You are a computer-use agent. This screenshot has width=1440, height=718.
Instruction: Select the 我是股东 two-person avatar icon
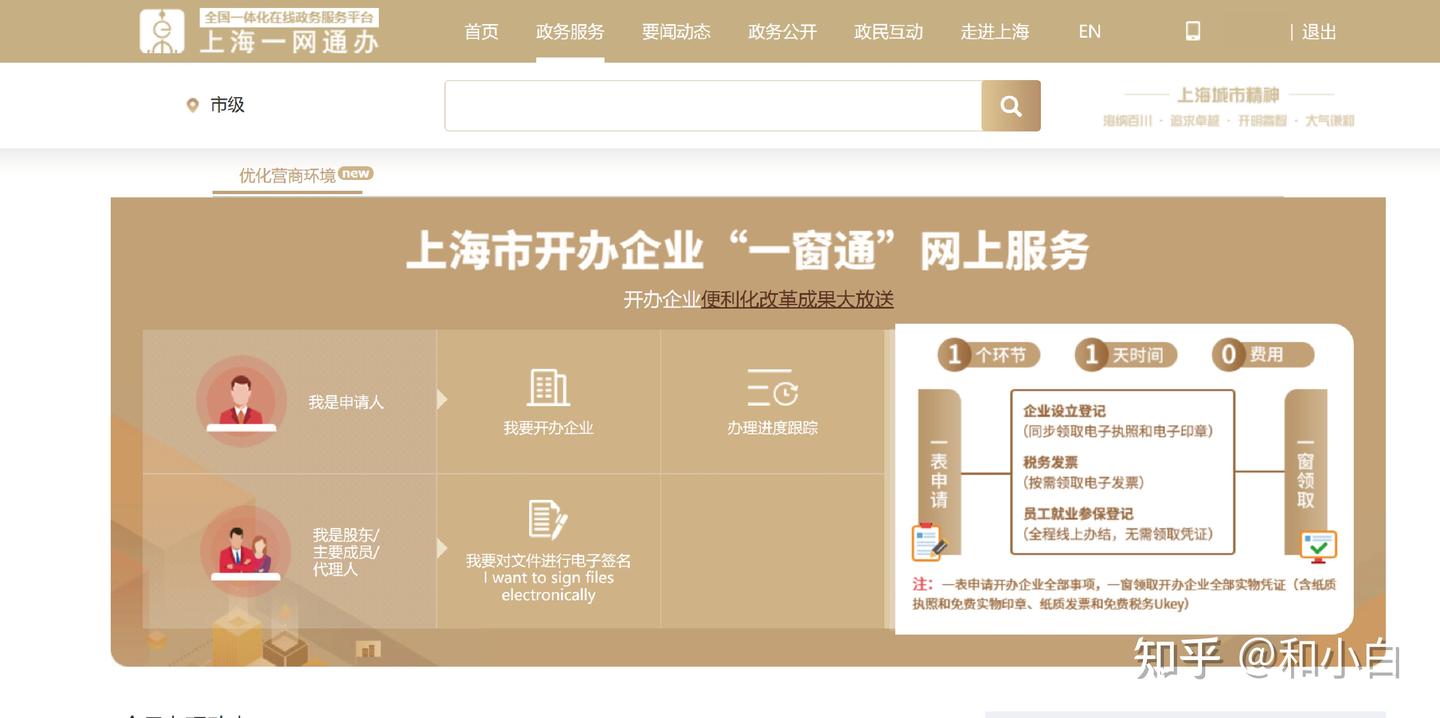click(x=245, y=551)
